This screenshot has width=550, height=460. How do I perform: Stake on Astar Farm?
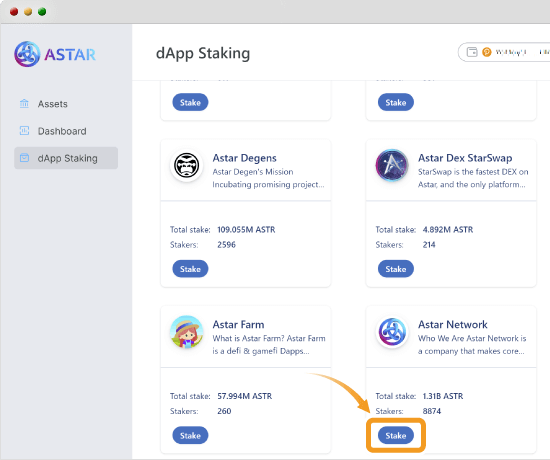click(190, 435)
